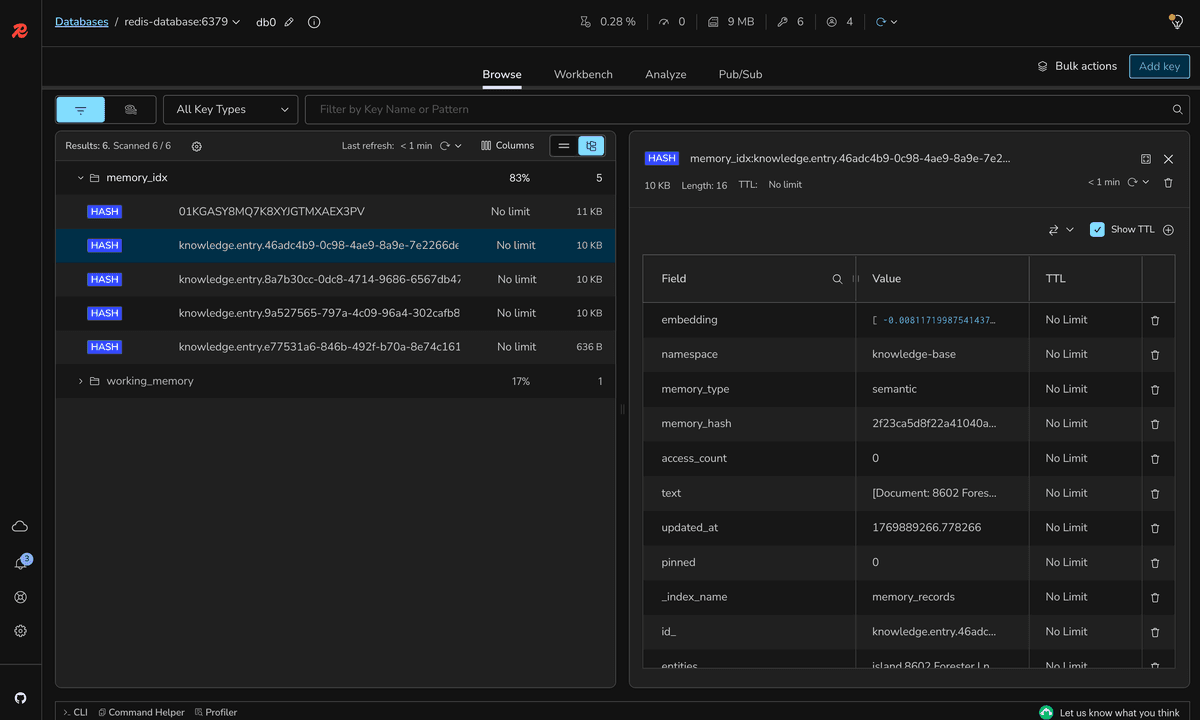Image resolution: width=1200 pixels, height=720 pixels.
Task: Add a new field with the plus icon
Action: pyautogui.click(x=1168, y=229)
